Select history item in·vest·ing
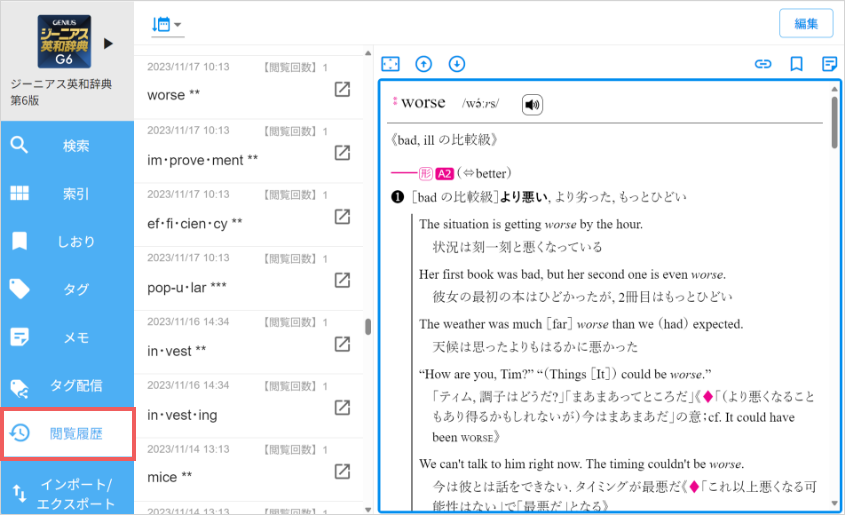846x517 pixels. pyautogui.click(x=249, y=406)
